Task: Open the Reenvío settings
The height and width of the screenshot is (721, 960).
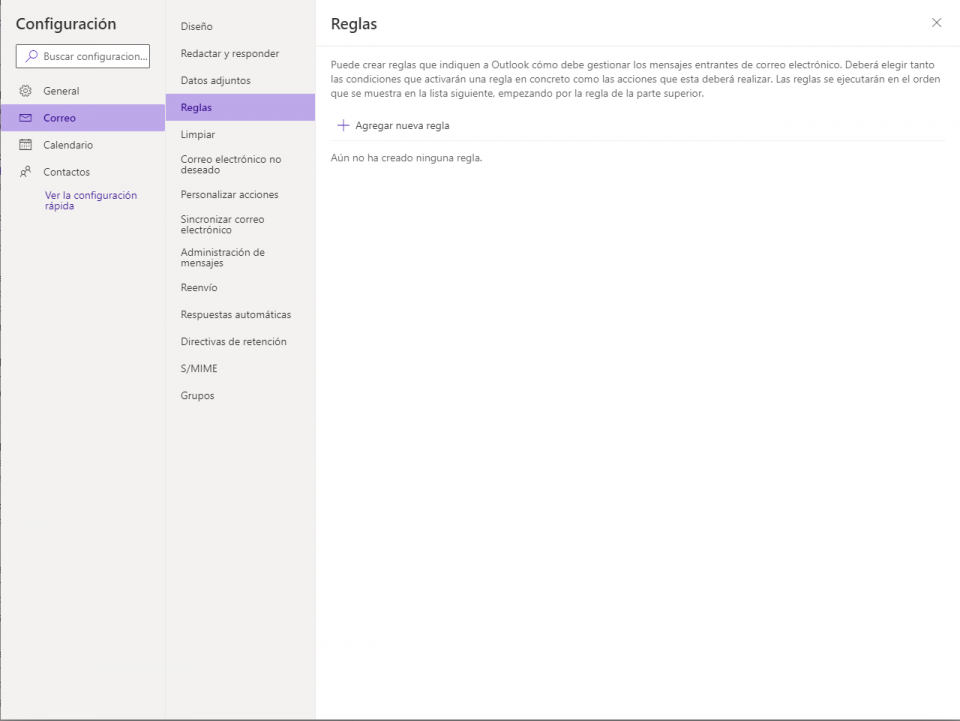Action: 197,287
